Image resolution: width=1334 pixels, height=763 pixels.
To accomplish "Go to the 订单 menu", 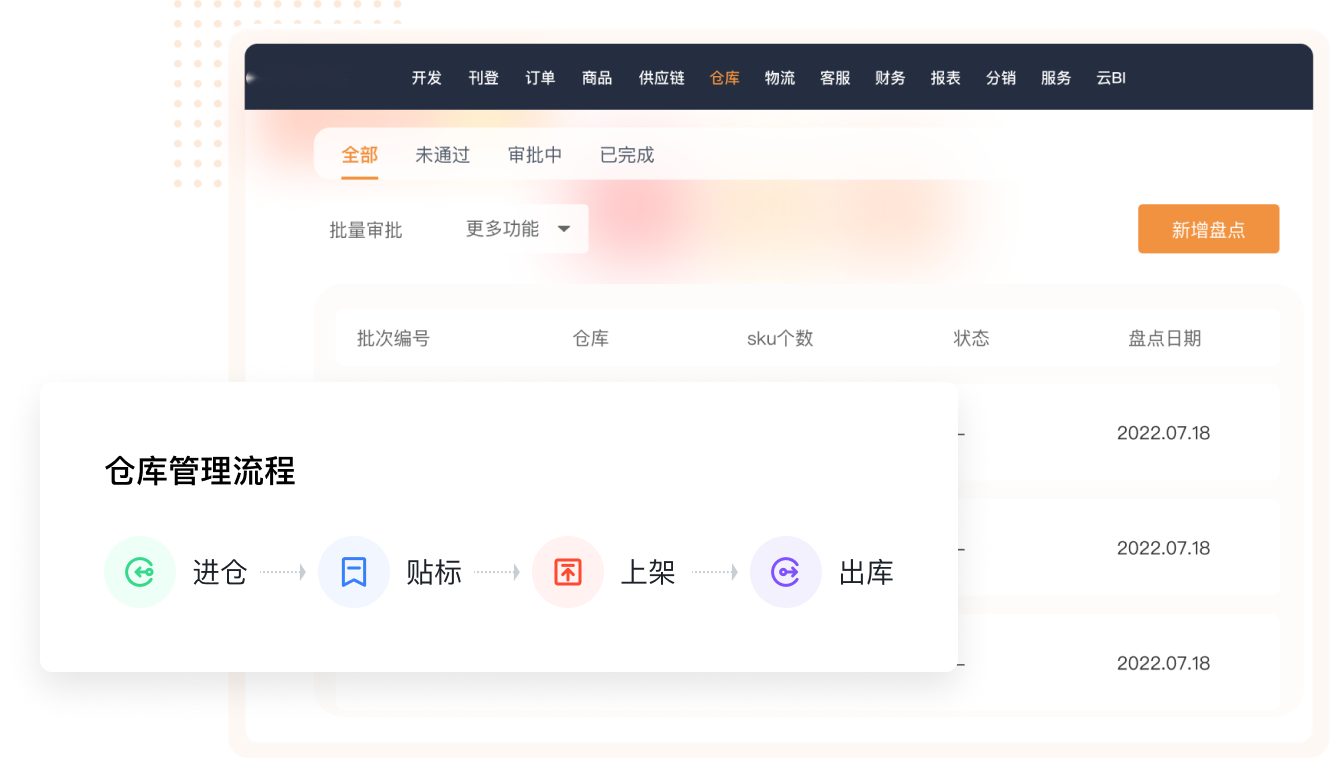I will point(540,78).
